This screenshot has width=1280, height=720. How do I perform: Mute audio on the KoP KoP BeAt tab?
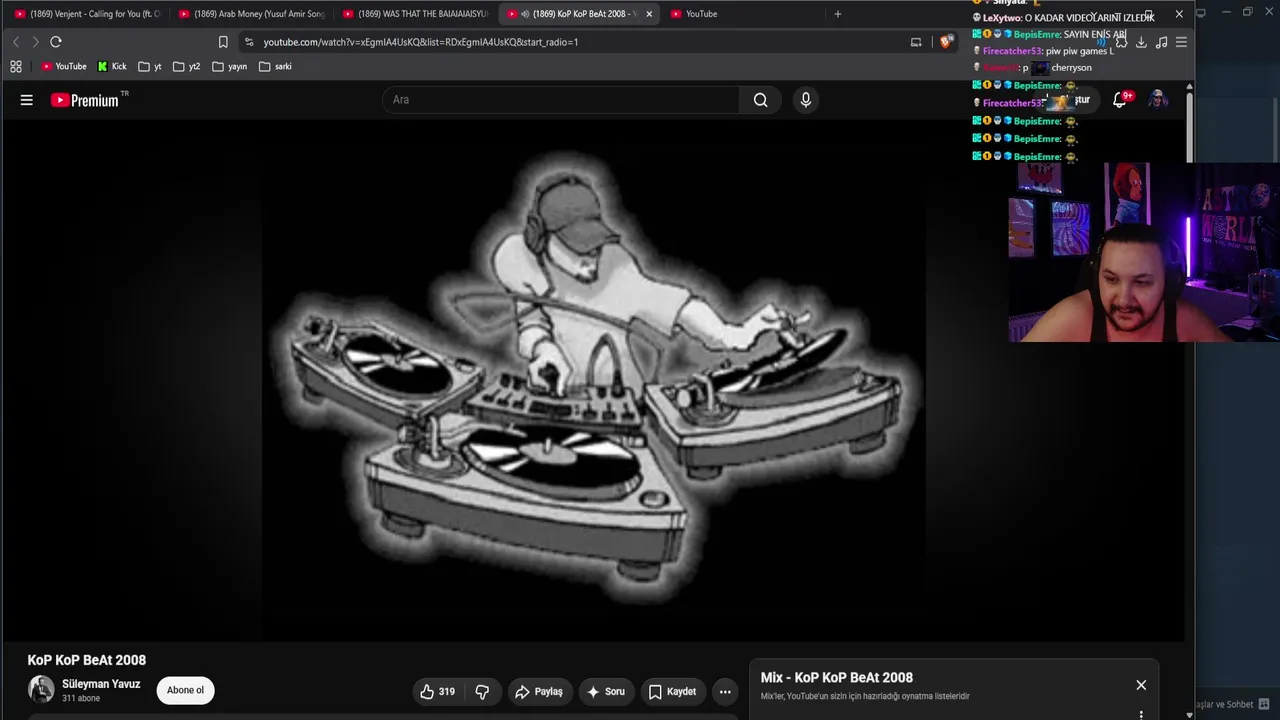tap(525, 14)
